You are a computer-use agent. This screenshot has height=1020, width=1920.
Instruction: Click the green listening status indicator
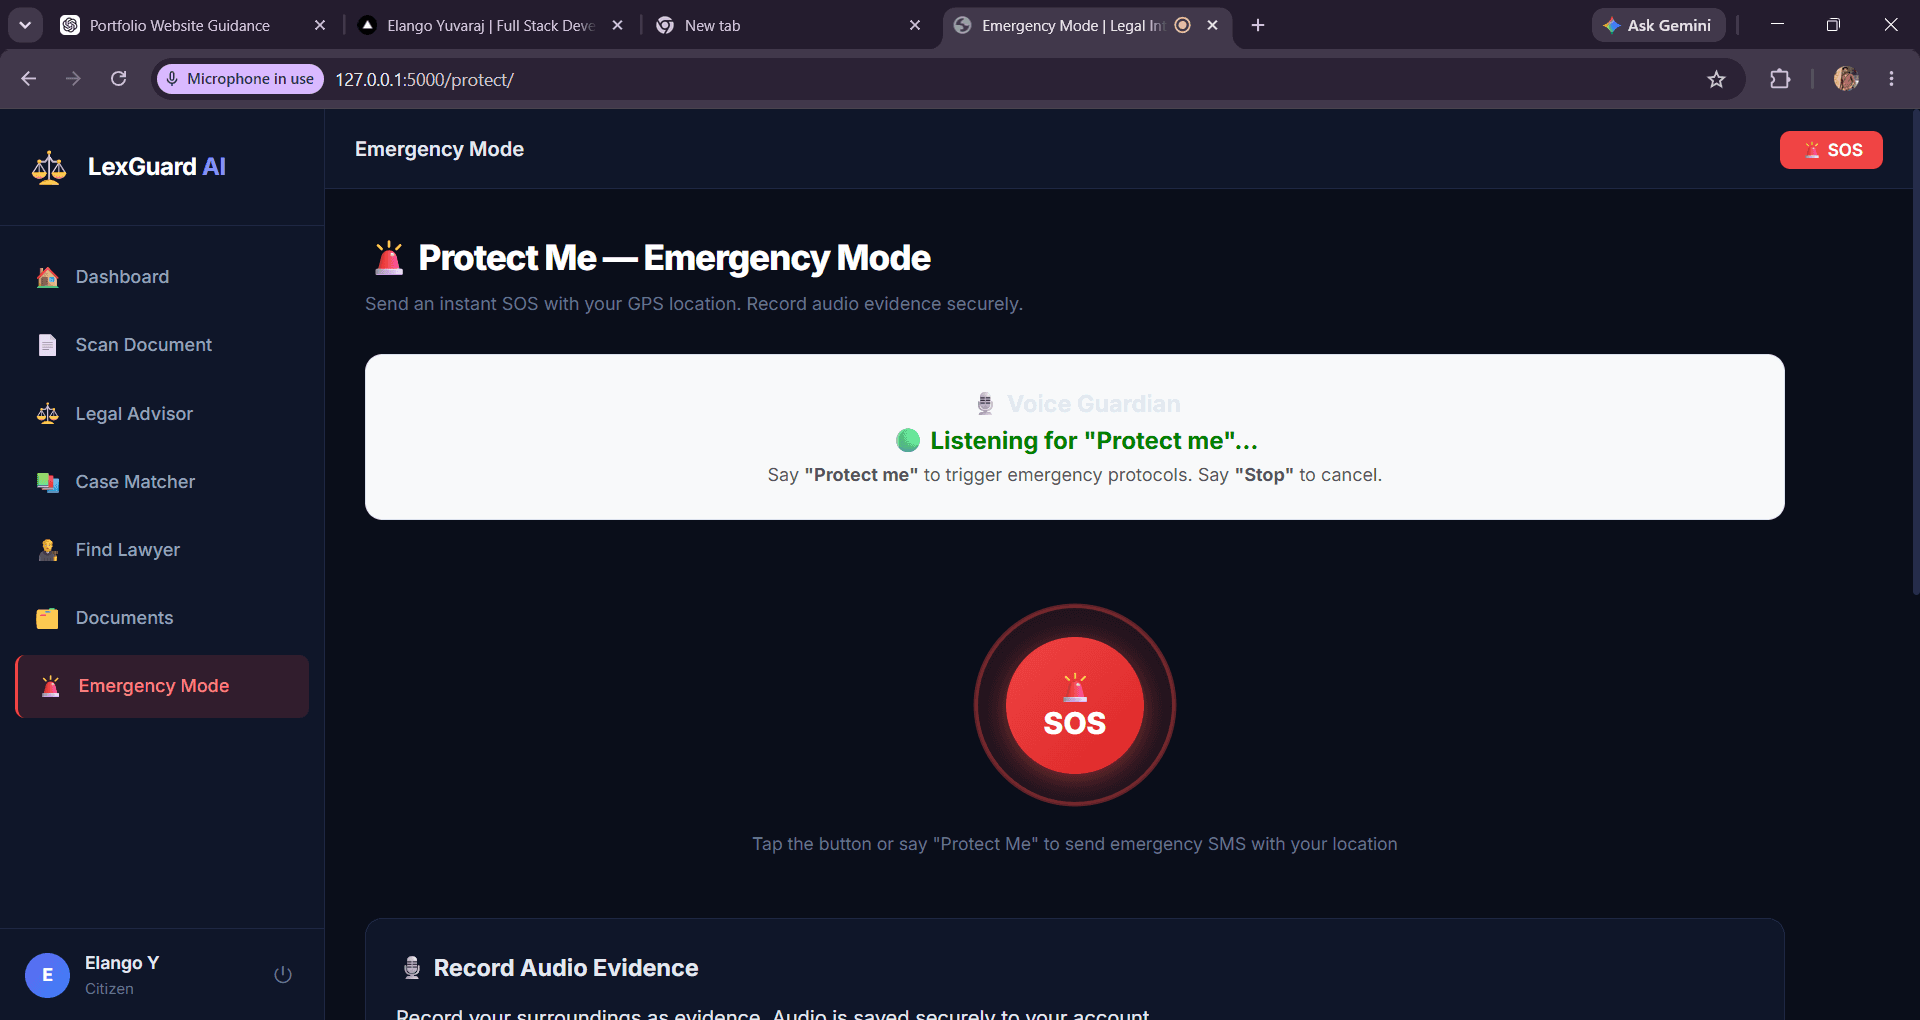pyautogui.click(x=908, y=440)
